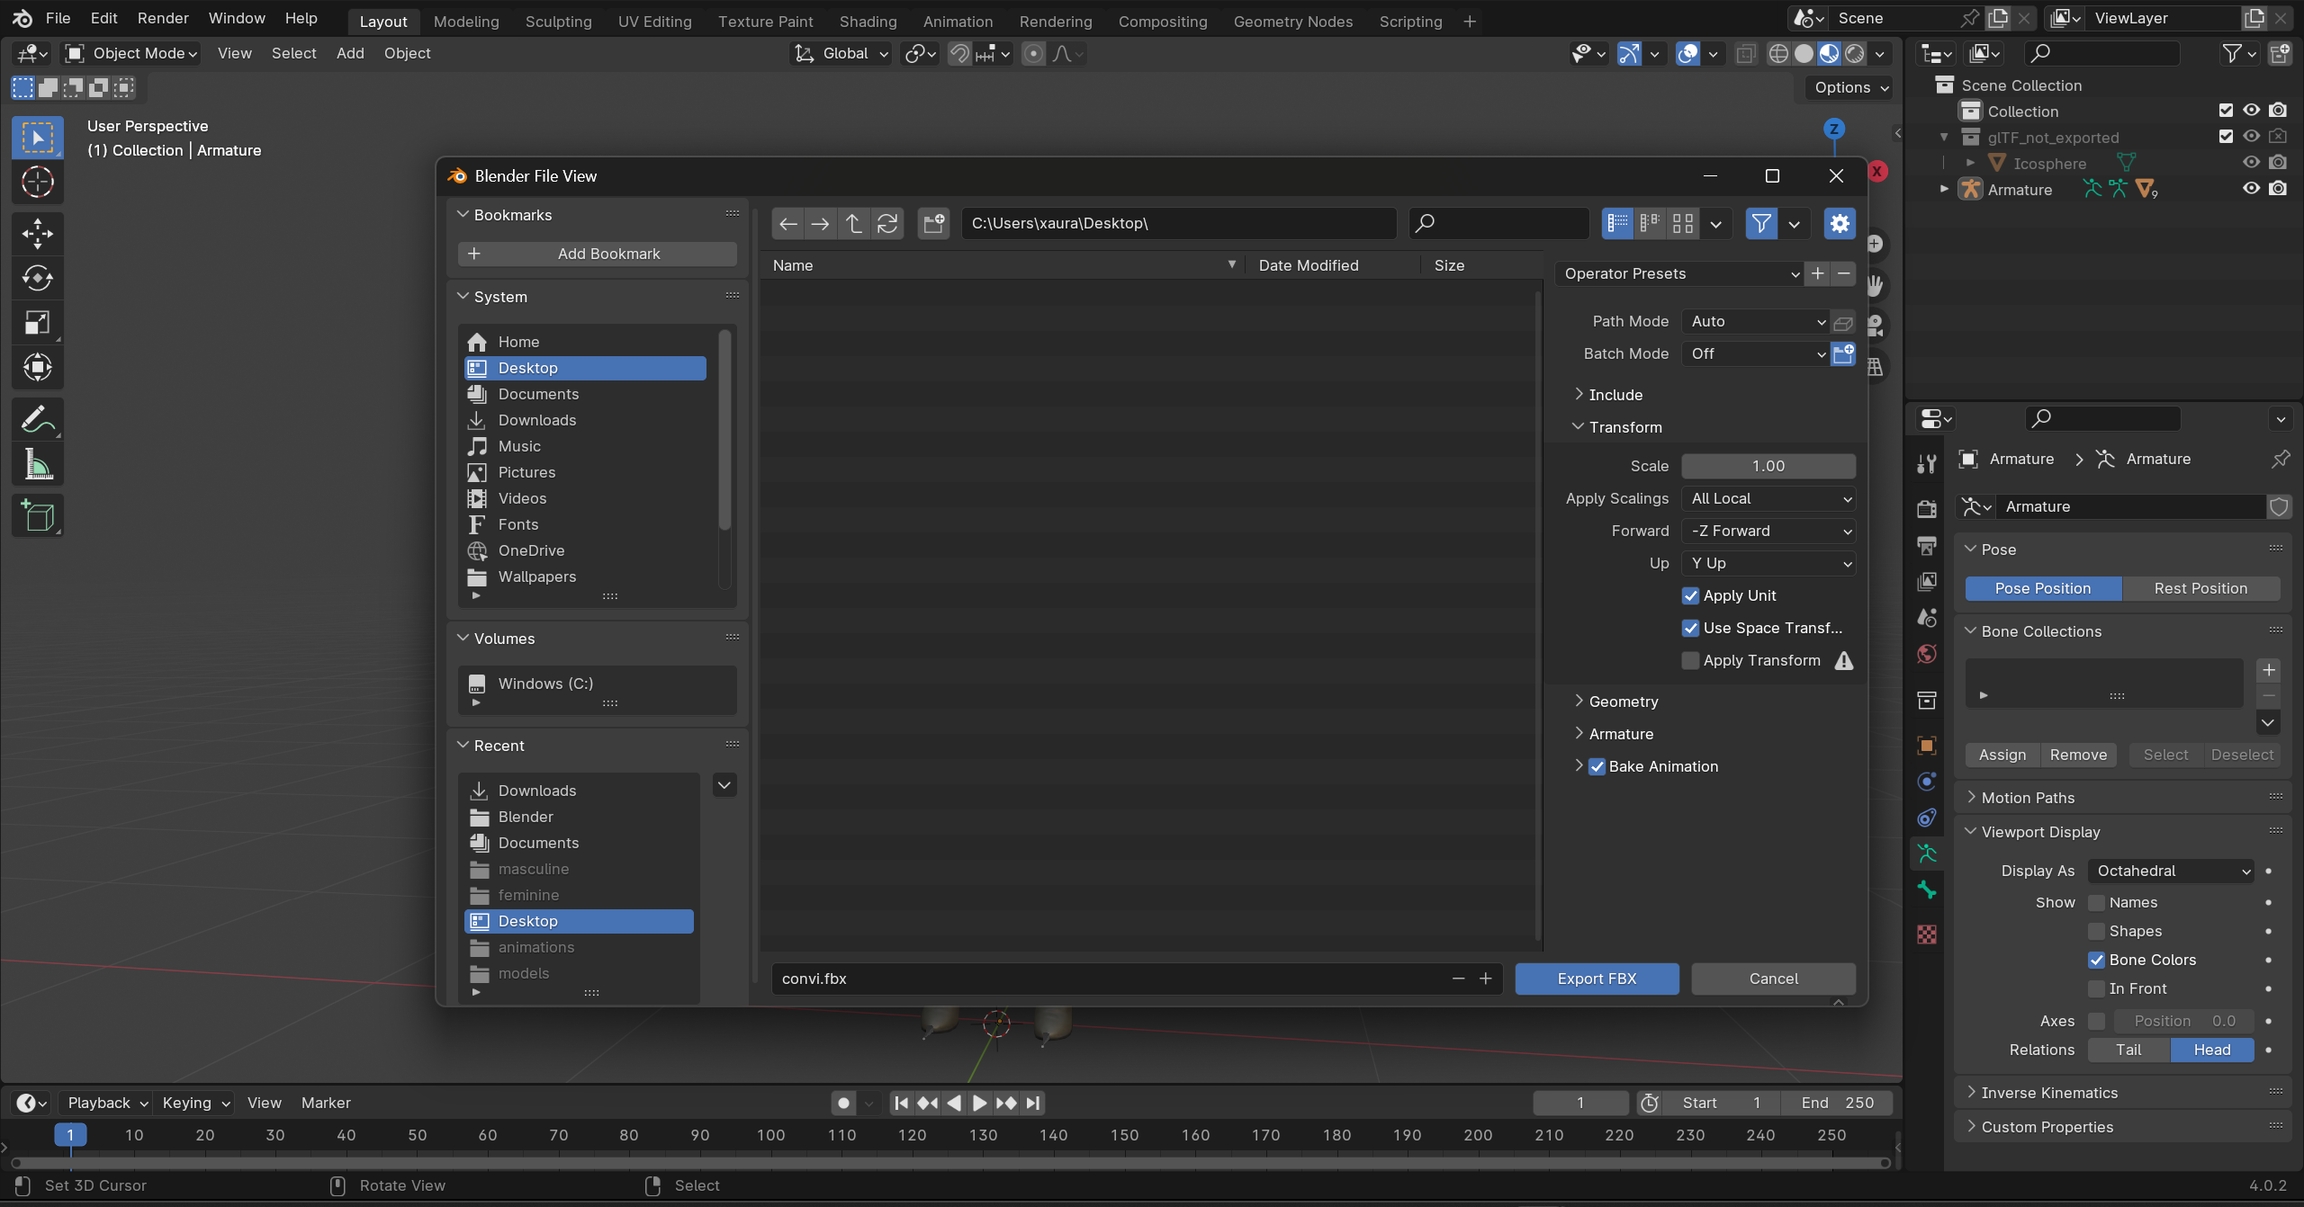The width and height of the screenshot is (2304, 1207).
Task: Hide Armature in outliner viewport
Action: (x=2250, y=189)
